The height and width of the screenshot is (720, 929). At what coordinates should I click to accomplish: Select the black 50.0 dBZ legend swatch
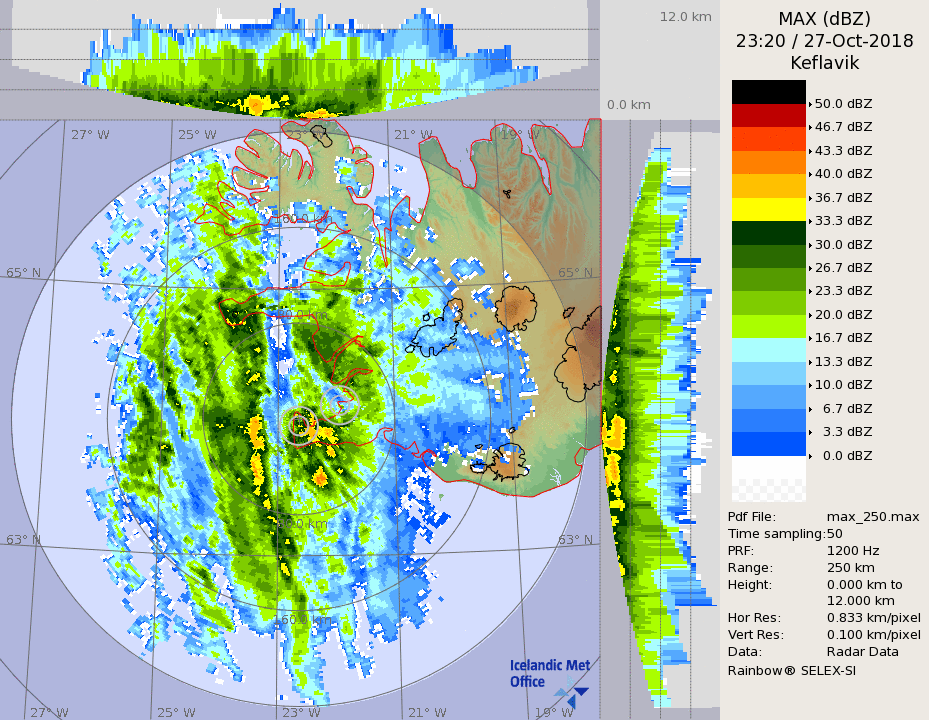[768, 92]
